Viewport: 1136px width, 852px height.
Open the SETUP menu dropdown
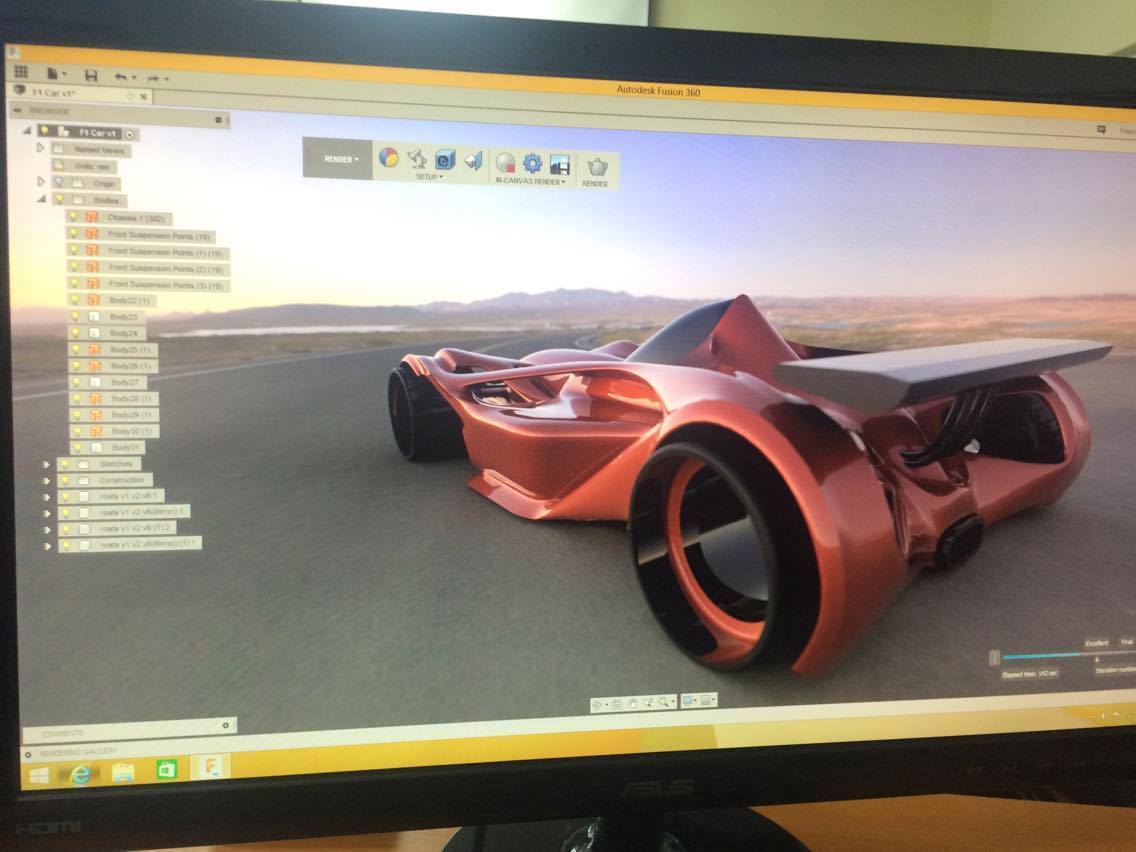pyautogui.click(x=429, y=177)
